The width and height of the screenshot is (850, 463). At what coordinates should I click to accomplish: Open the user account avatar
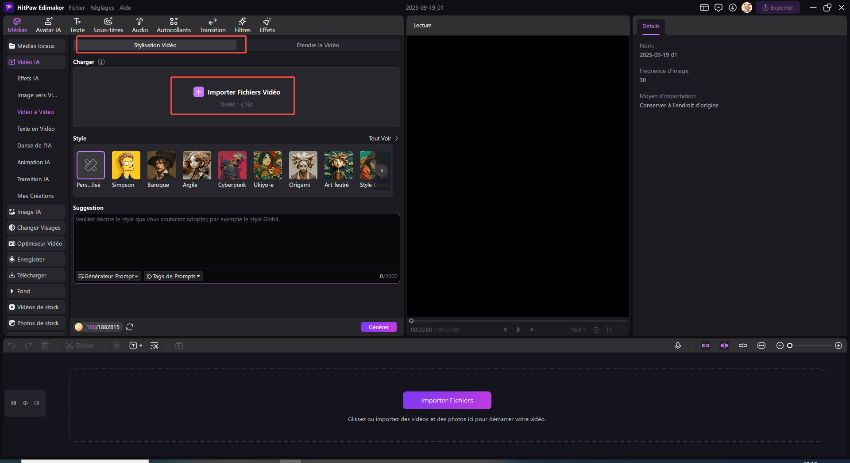coord(747,8)
